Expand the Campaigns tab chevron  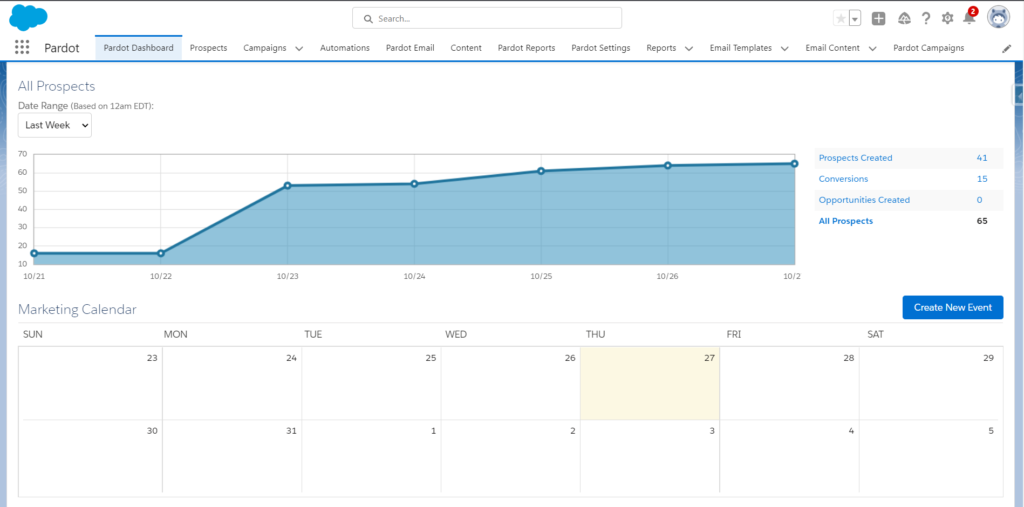coord(299,48)
